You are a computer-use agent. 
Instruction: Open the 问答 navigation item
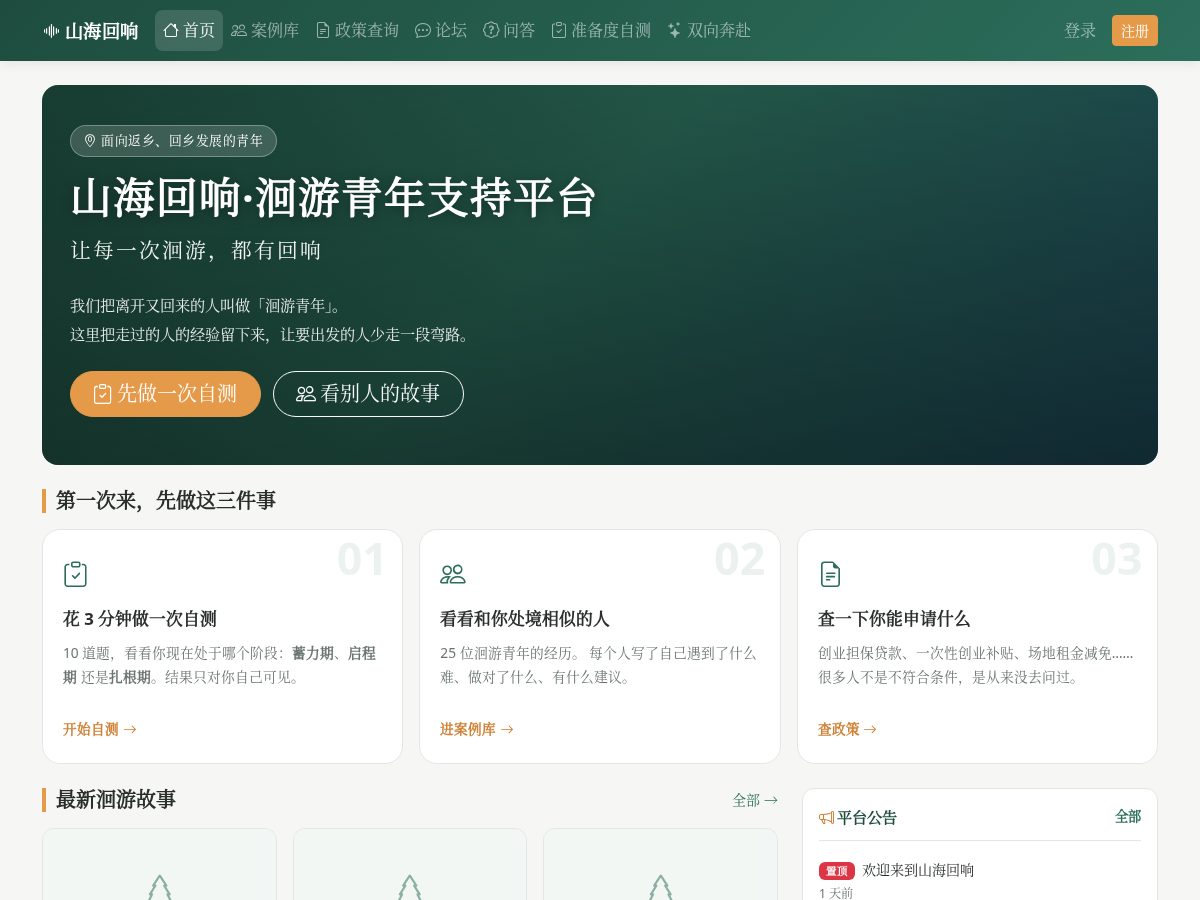point(509,30)
